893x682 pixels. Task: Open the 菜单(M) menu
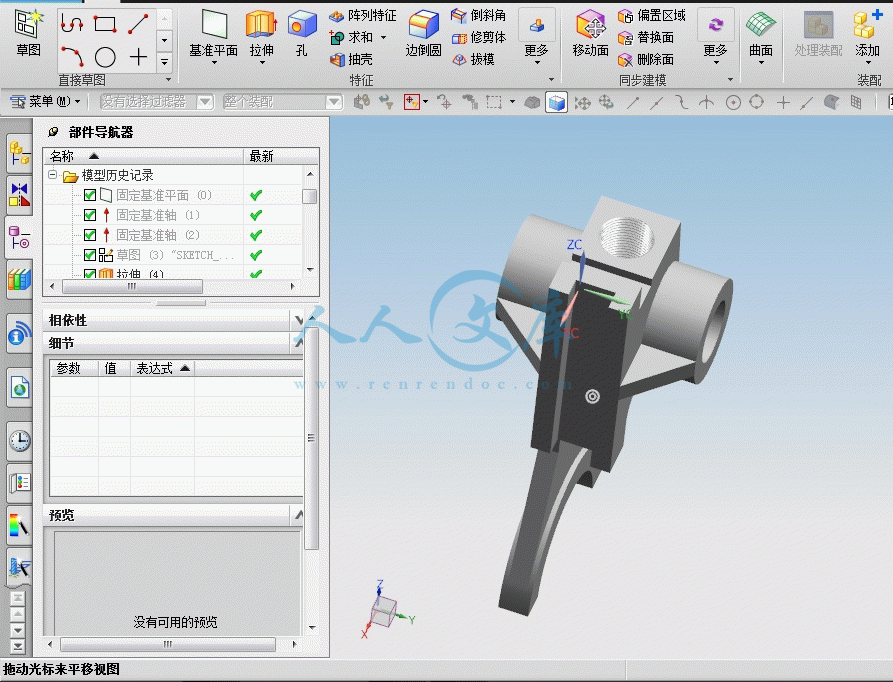point(46,102)
